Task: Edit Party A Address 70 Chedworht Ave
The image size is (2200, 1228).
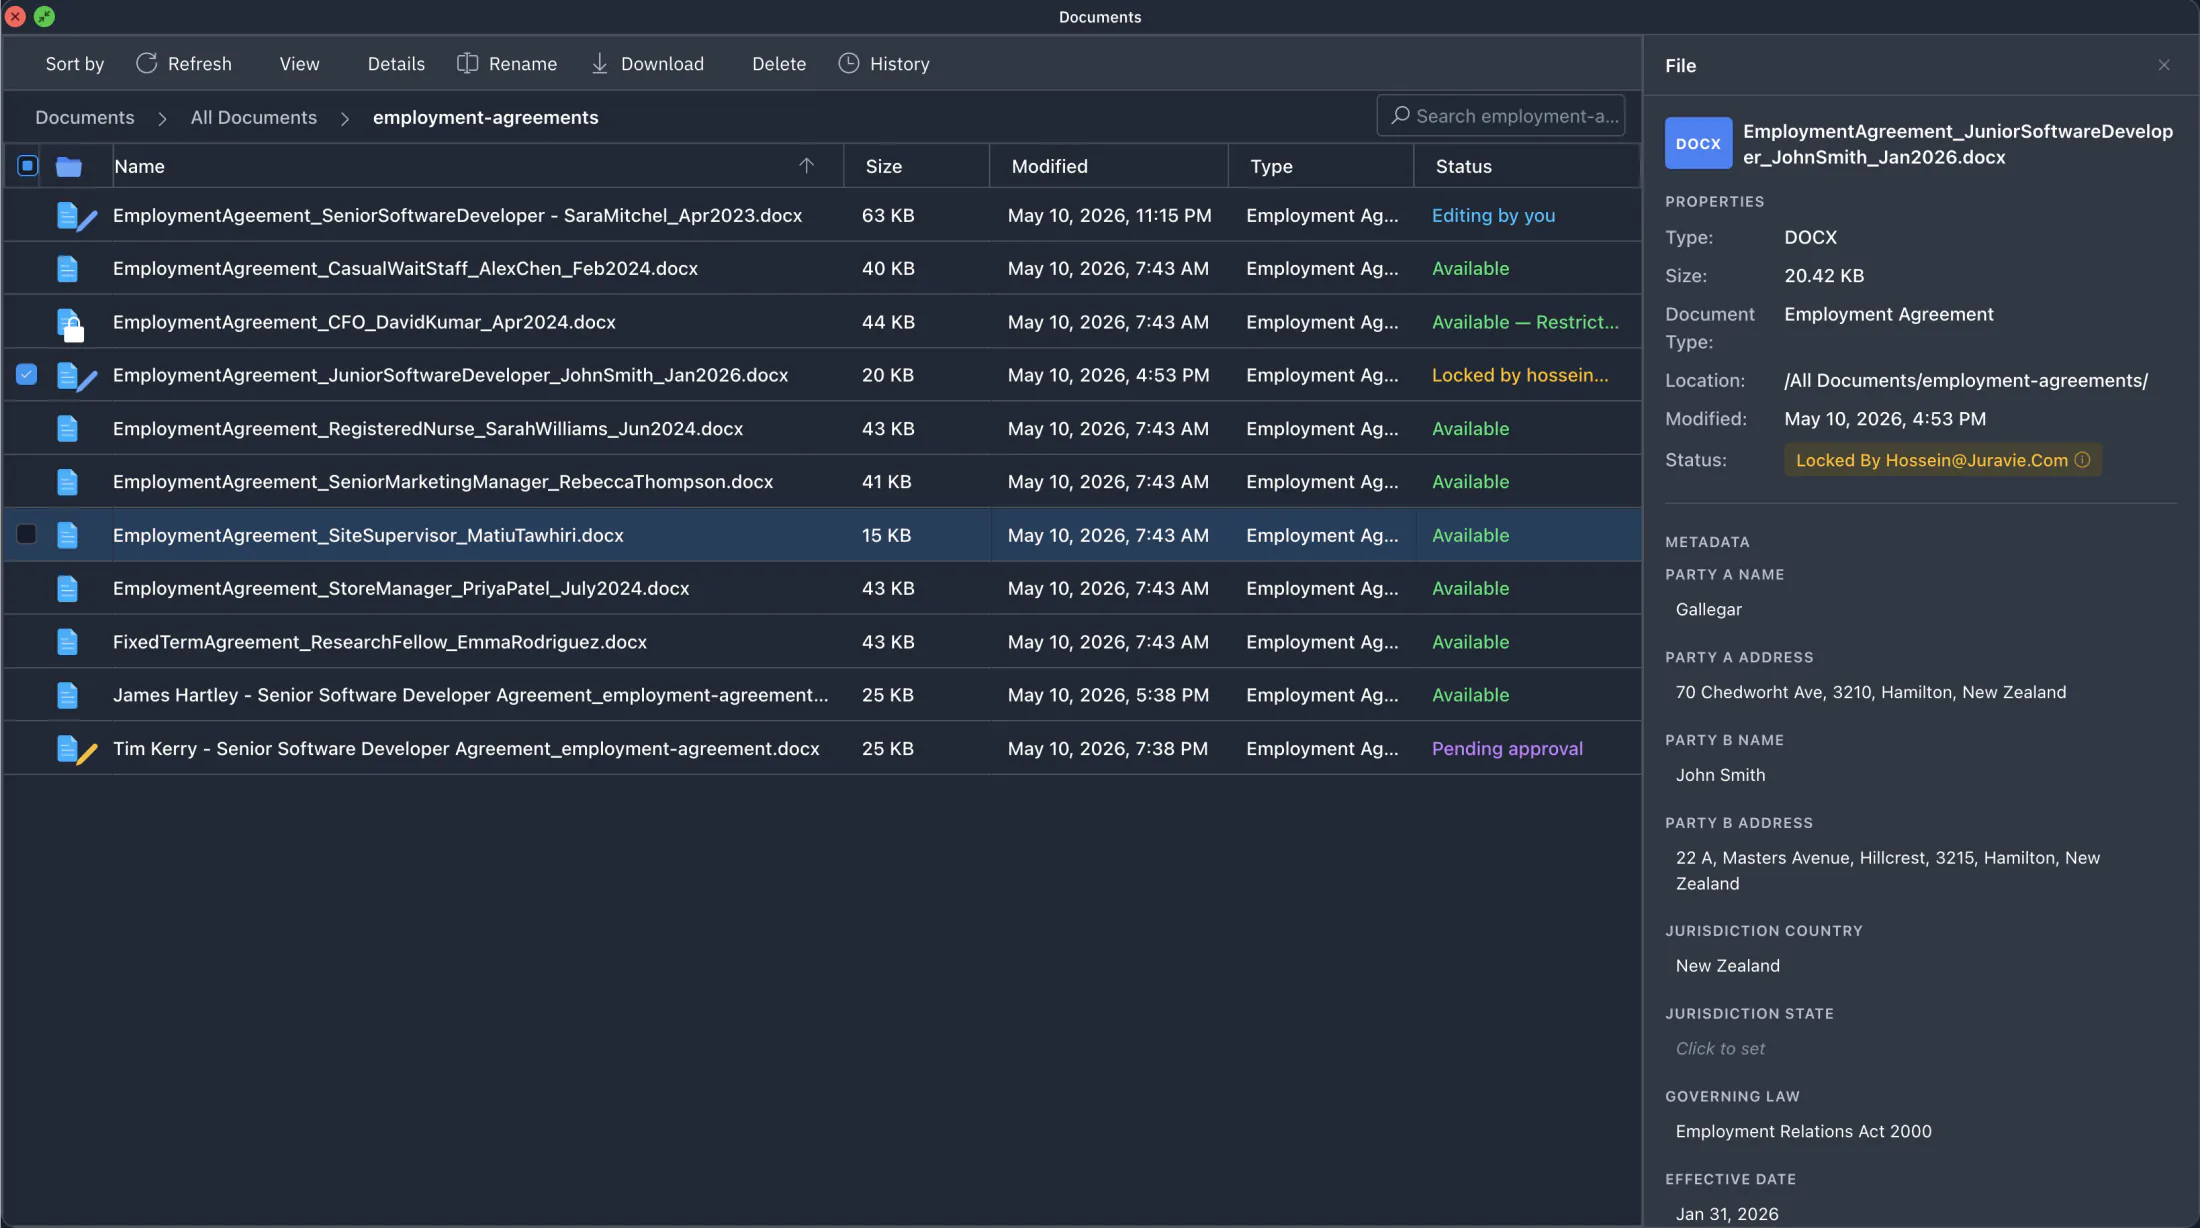Action: pos(1870,692)
